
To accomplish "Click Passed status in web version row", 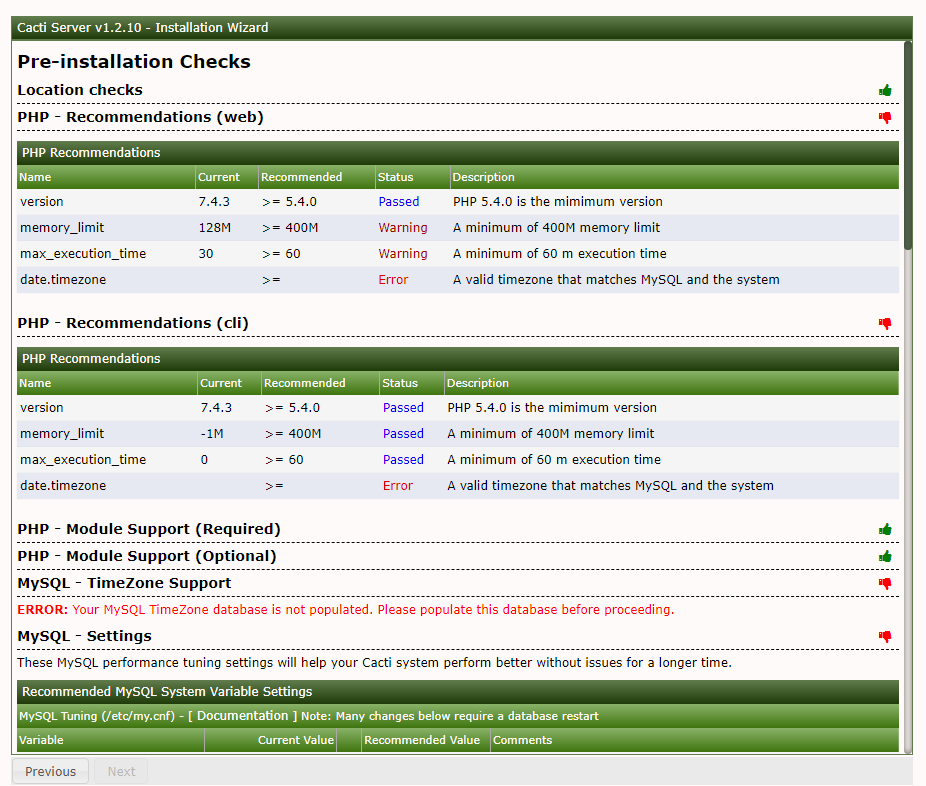I will pos(399,202).
